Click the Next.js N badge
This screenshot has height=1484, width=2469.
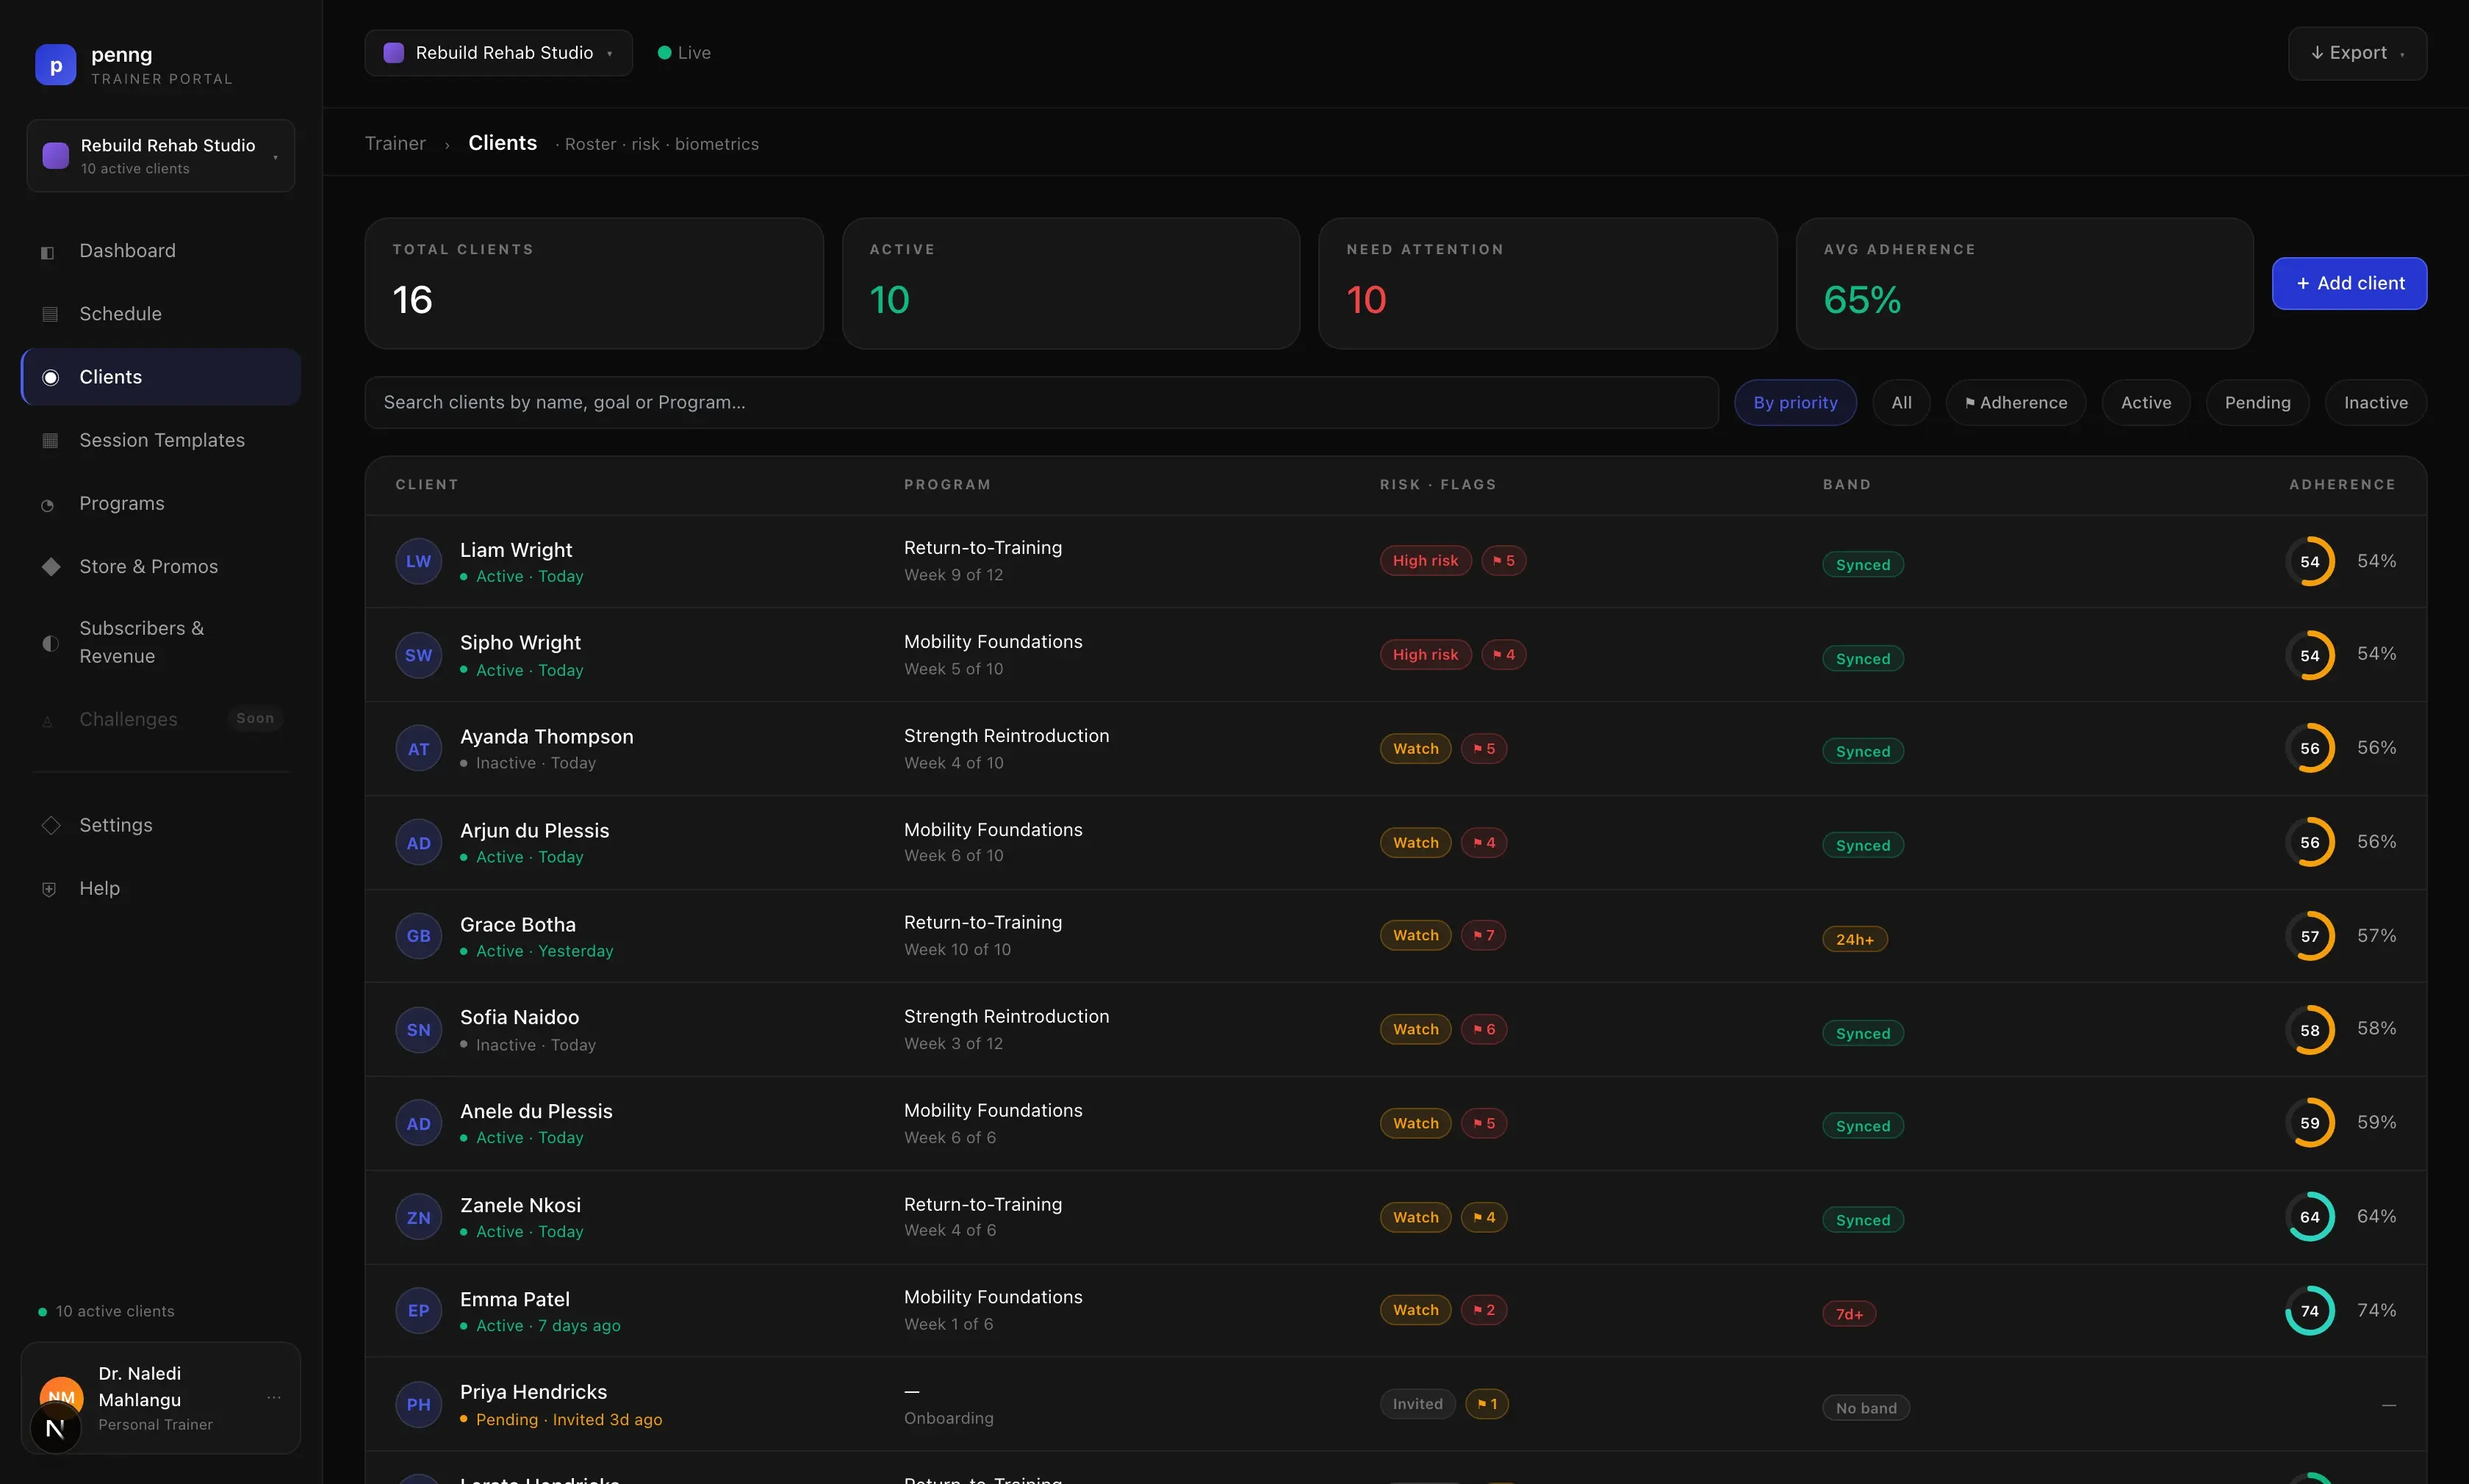[x=55, y=1428]
